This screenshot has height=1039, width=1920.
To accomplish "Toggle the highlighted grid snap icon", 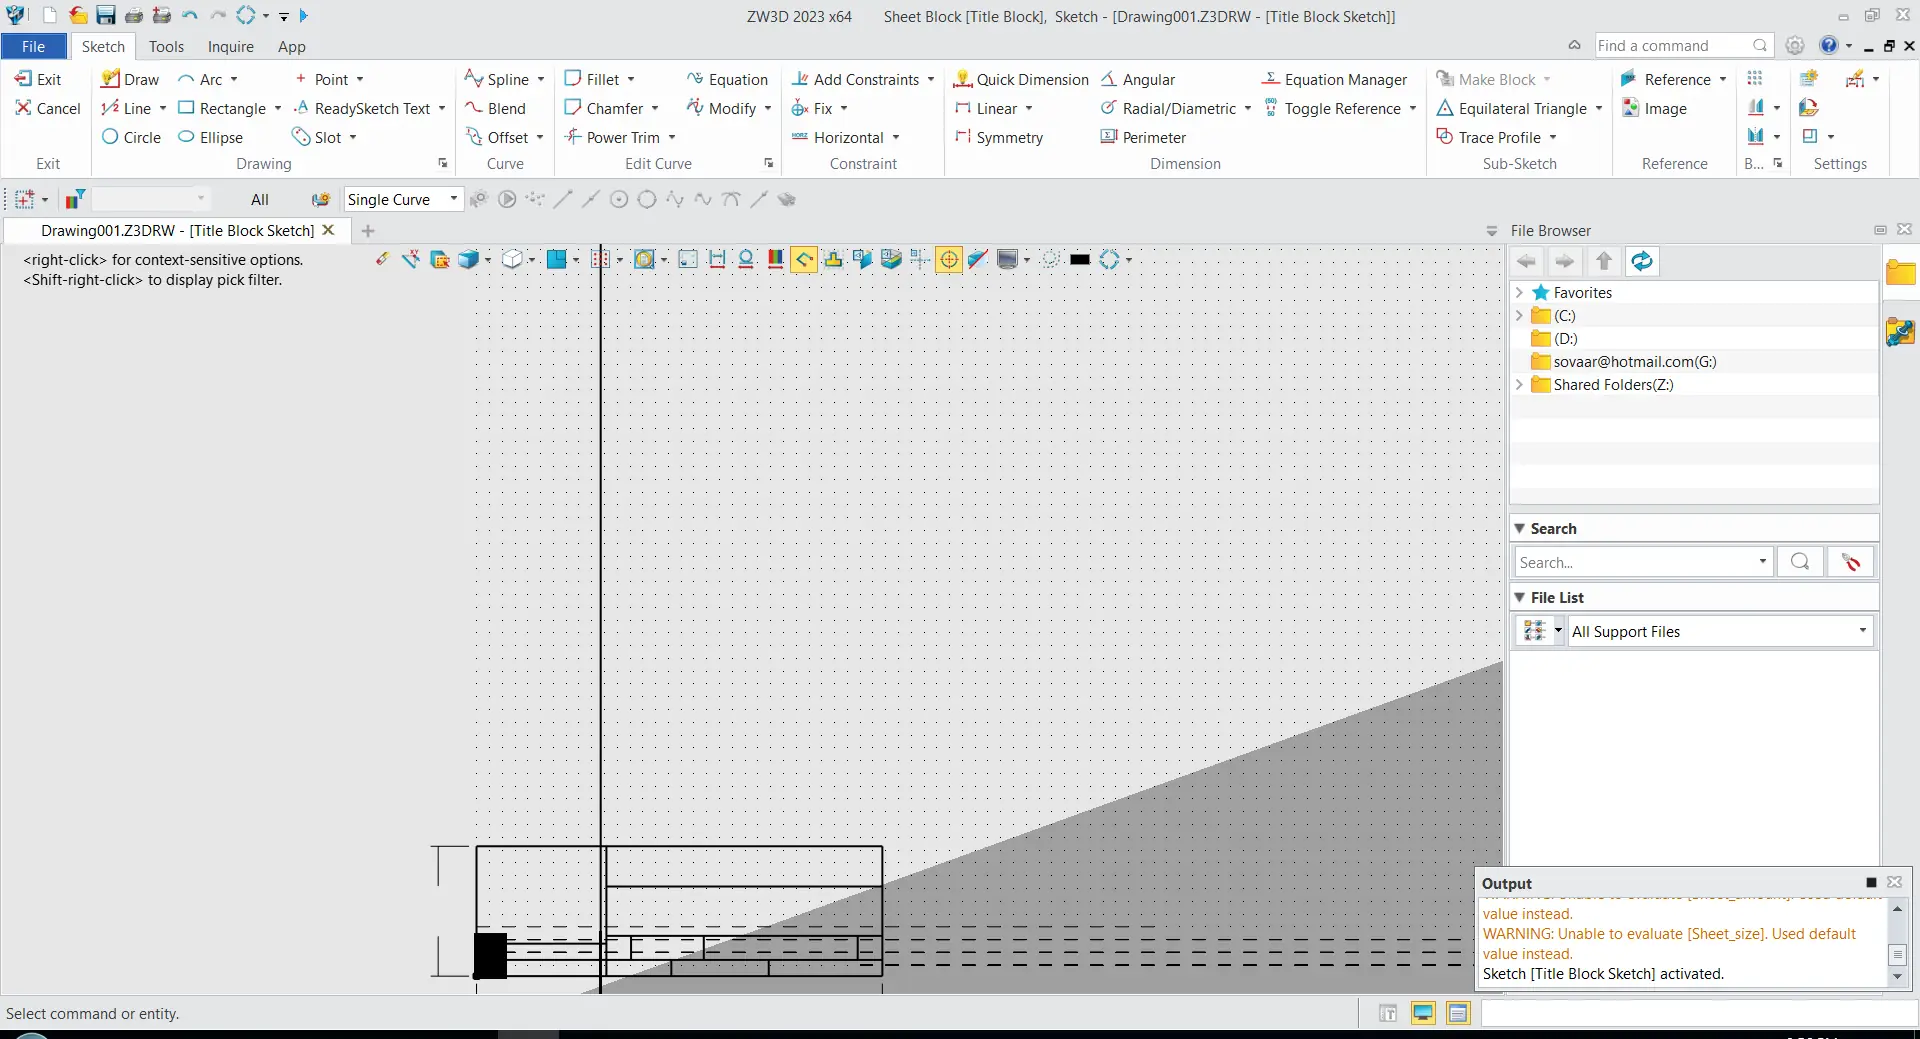I will click(x=949, y=260).
